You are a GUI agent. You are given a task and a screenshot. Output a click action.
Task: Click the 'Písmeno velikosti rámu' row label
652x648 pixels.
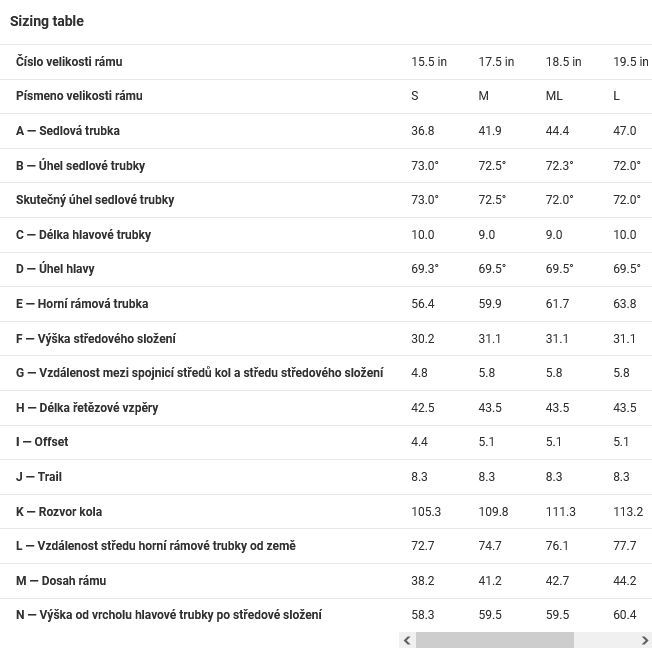pyautogui.click(x=79, y=96)
